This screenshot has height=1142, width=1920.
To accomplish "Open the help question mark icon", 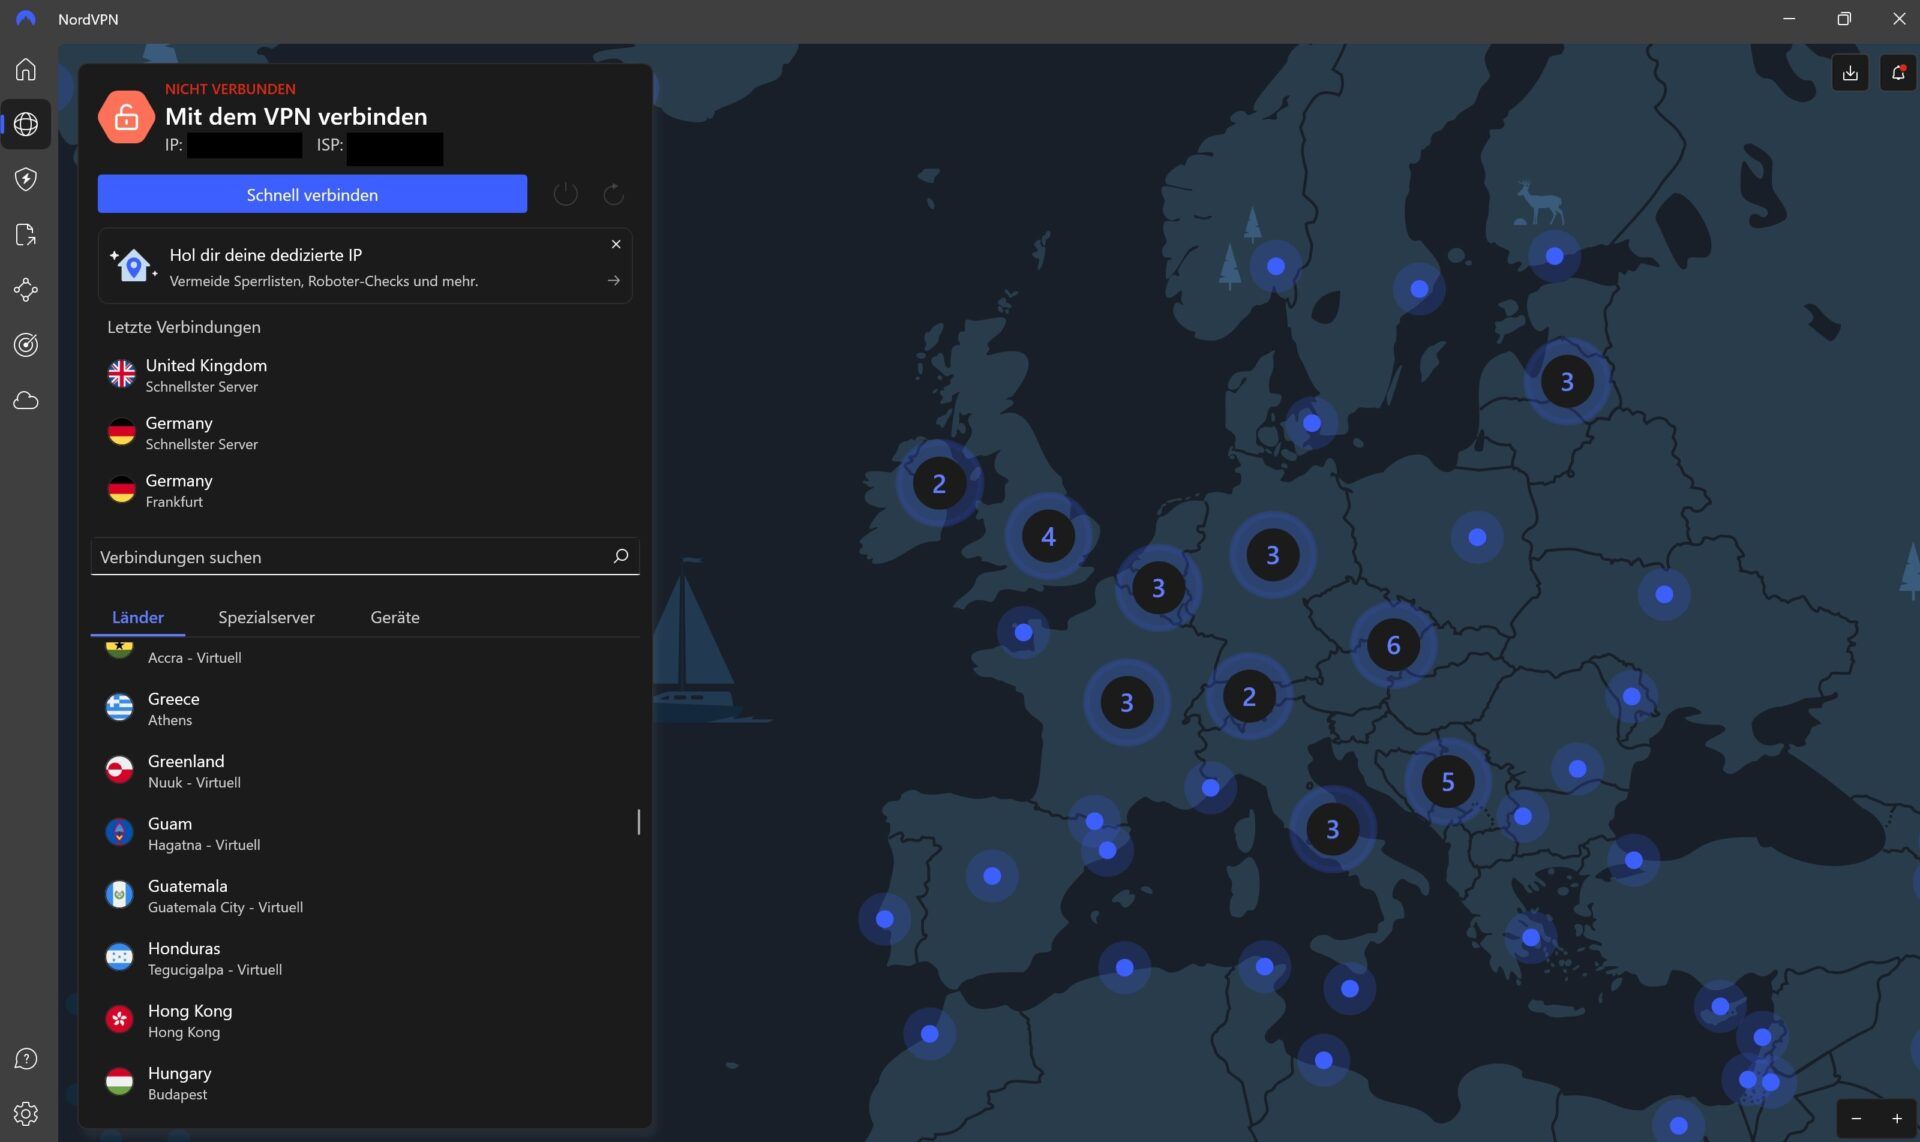I will tap(26, 1059).
